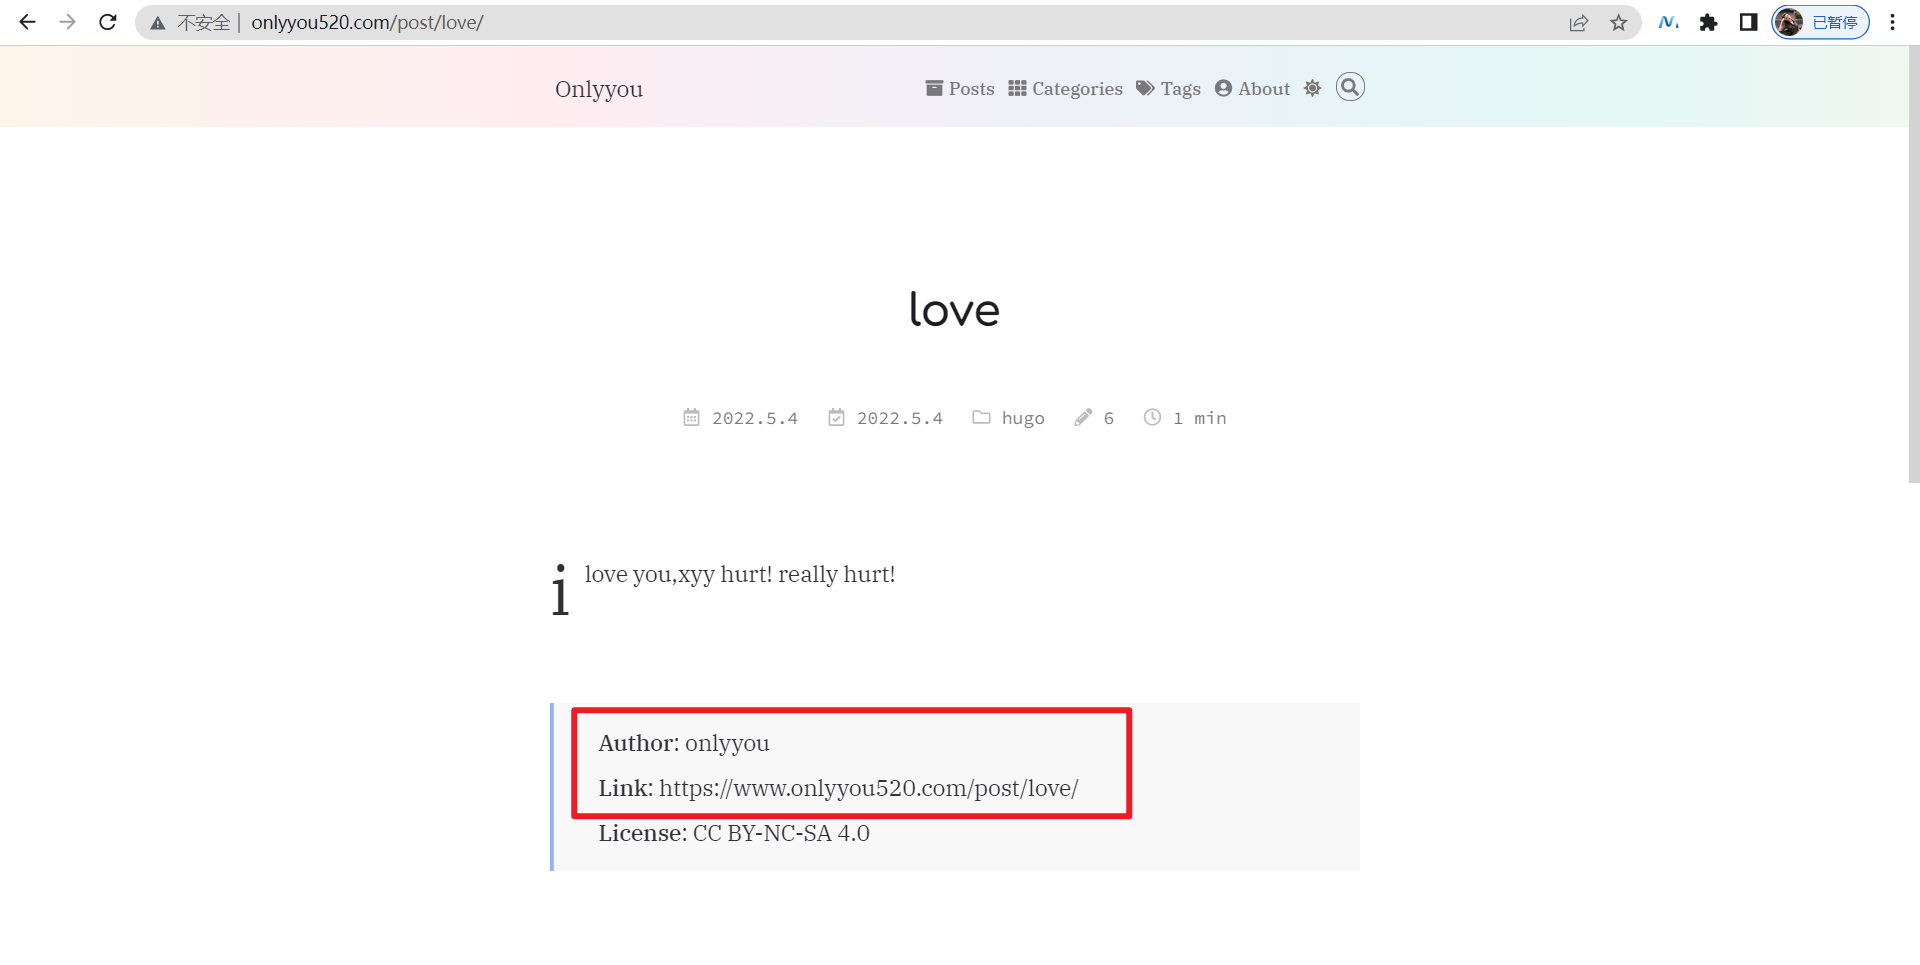Go to the Categories page
The image size is (1920, 965).
[1065, 89]
